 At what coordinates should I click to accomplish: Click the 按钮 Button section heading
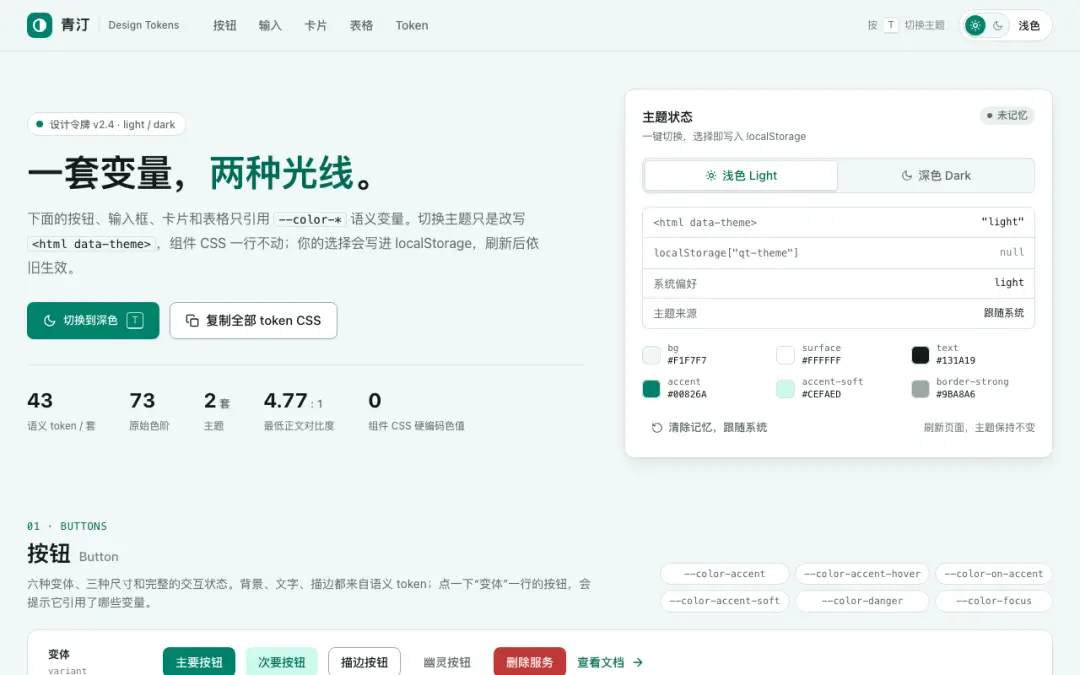(x=73, y=554)
